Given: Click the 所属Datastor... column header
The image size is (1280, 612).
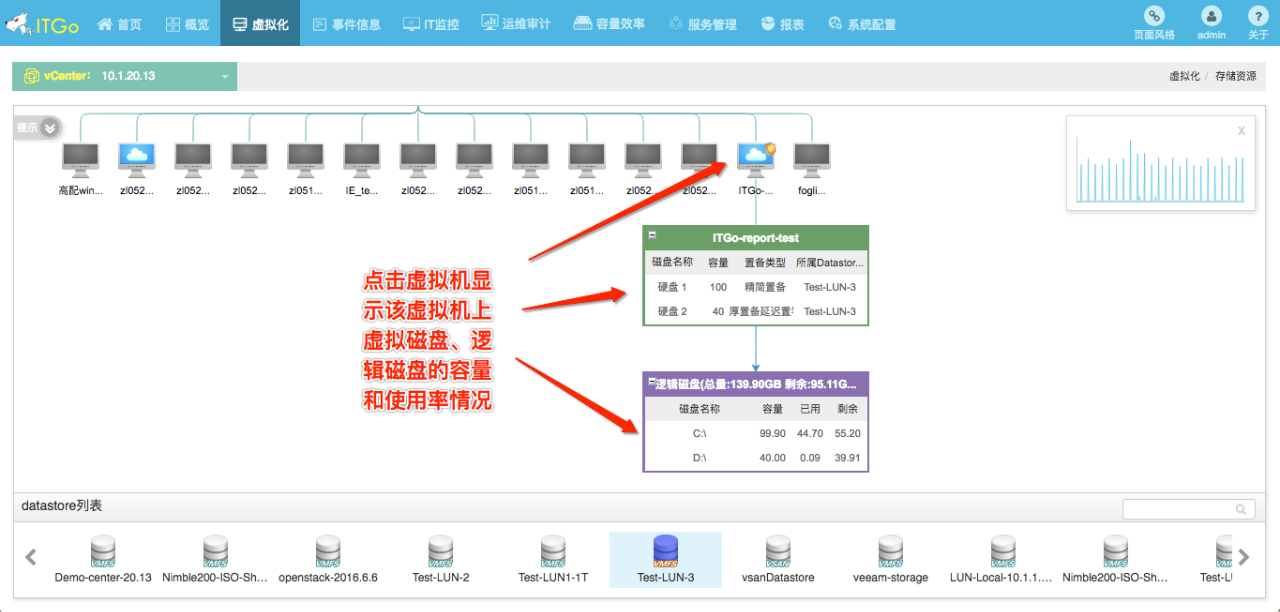Looking at the screenshot, I should click(x=830, y=262).
